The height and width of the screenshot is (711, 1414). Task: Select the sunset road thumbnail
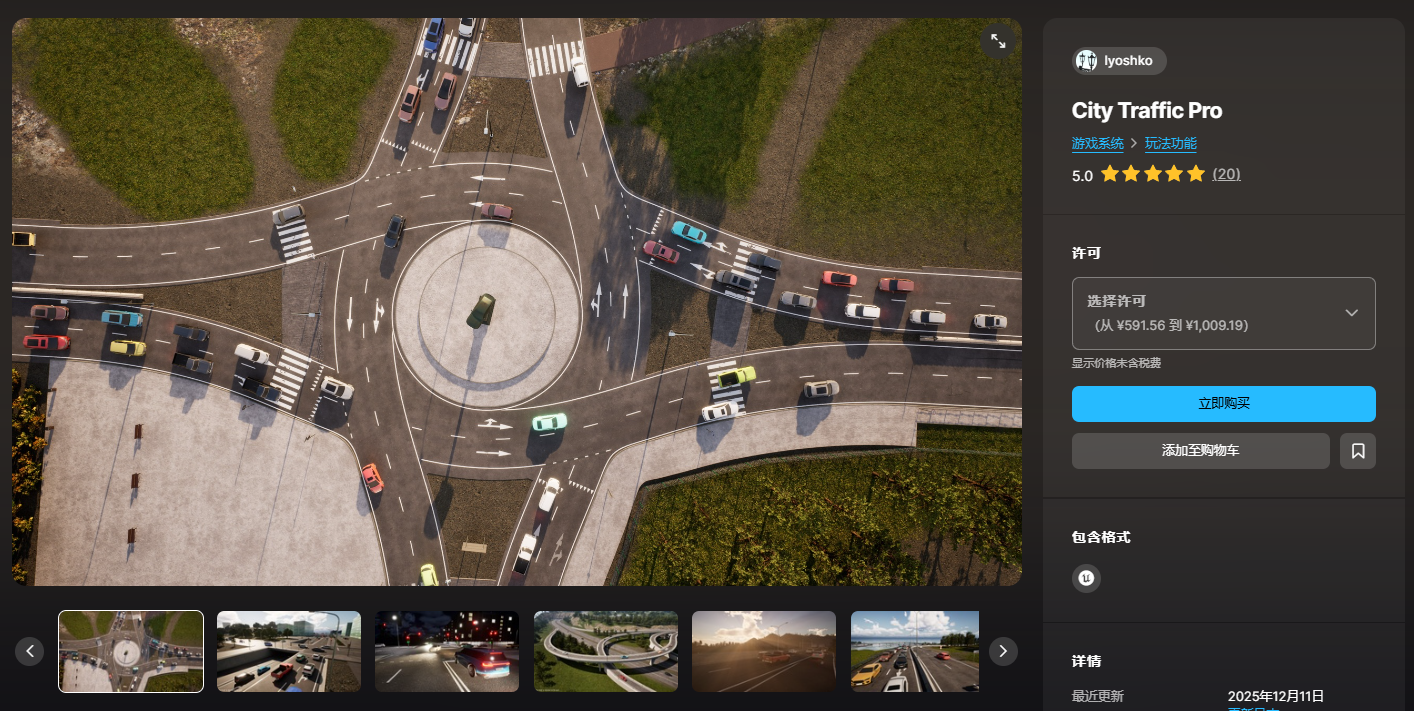(764, 652)
